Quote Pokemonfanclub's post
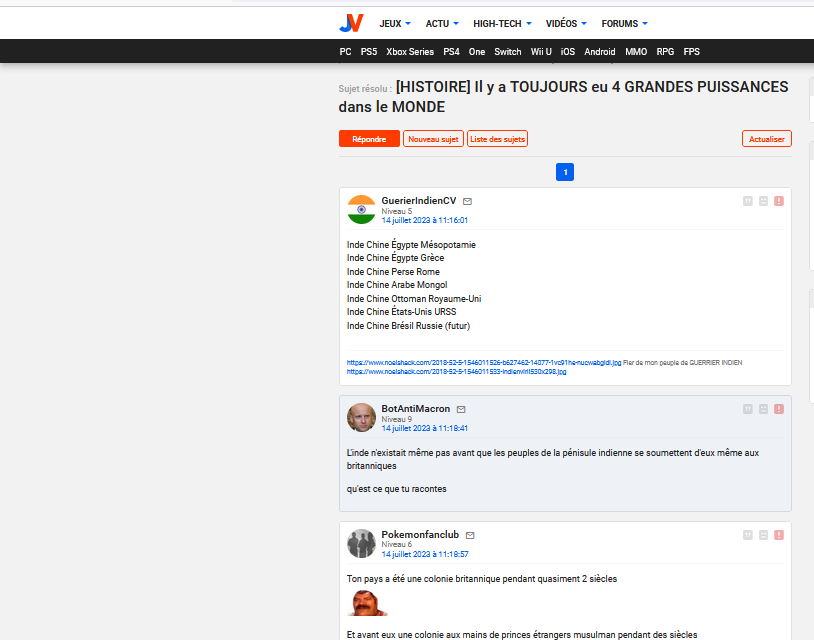 747,535
